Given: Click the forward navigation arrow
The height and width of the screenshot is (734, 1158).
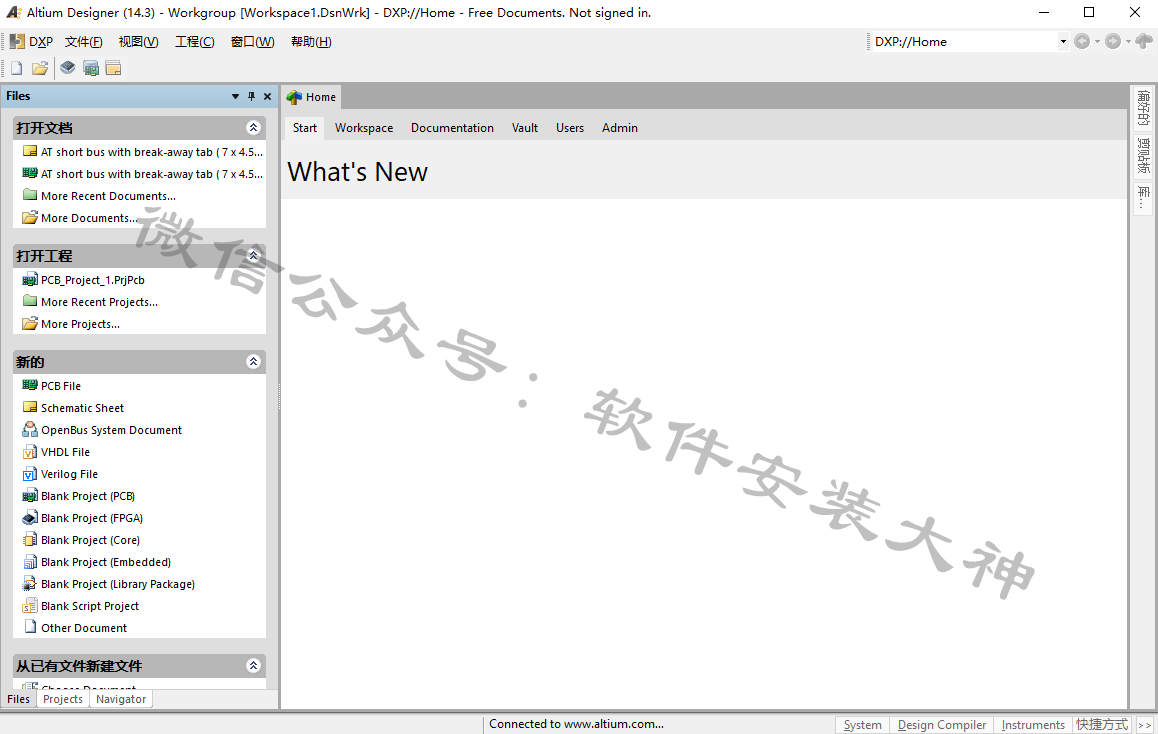Looking at the screenshot, I should tap(1113, 41).
